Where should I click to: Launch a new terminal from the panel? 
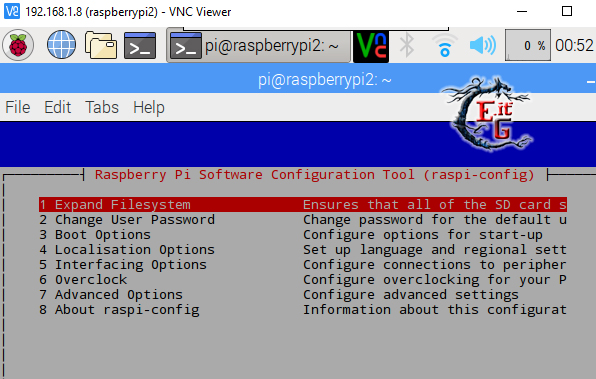[140, 46]
